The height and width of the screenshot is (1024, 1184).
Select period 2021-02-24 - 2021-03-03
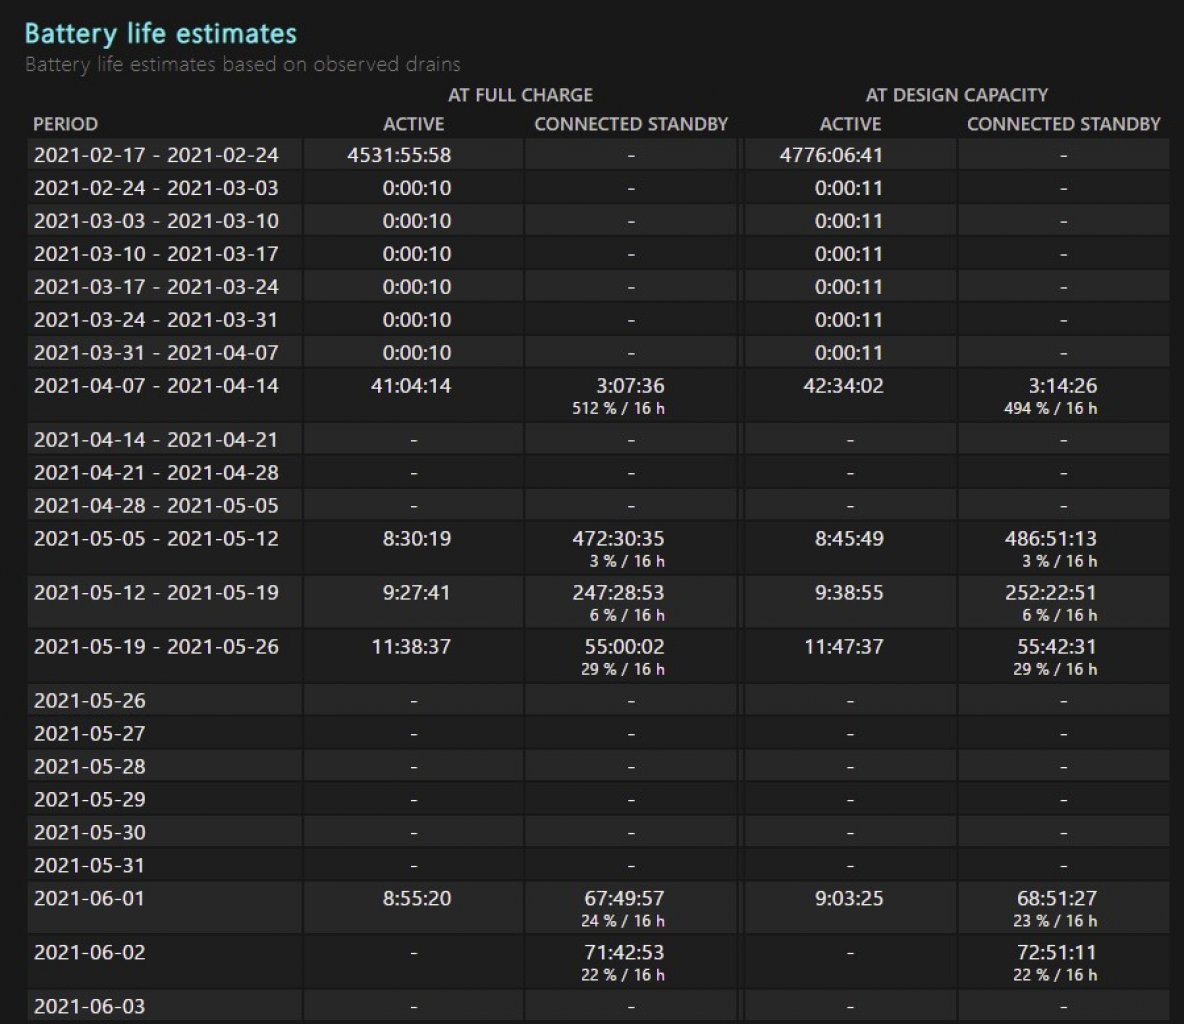[x=156, y=188]
